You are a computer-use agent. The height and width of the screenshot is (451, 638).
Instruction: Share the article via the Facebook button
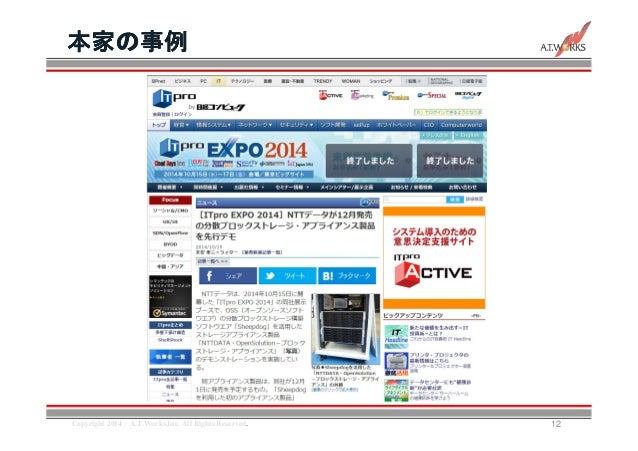coord(228,276)
